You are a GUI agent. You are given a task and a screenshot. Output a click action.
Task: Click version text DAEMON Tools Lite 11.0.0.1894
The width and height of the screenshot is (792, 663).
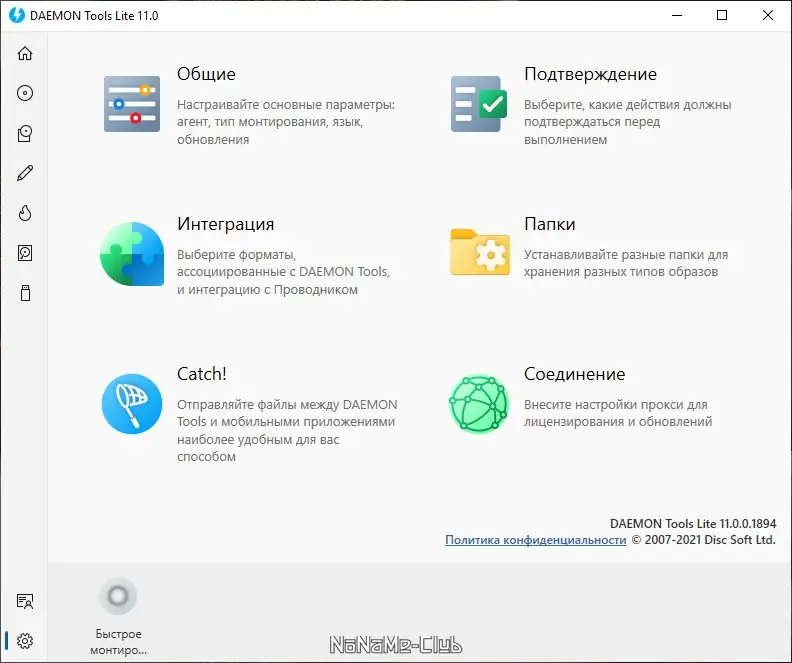[693, 524]
